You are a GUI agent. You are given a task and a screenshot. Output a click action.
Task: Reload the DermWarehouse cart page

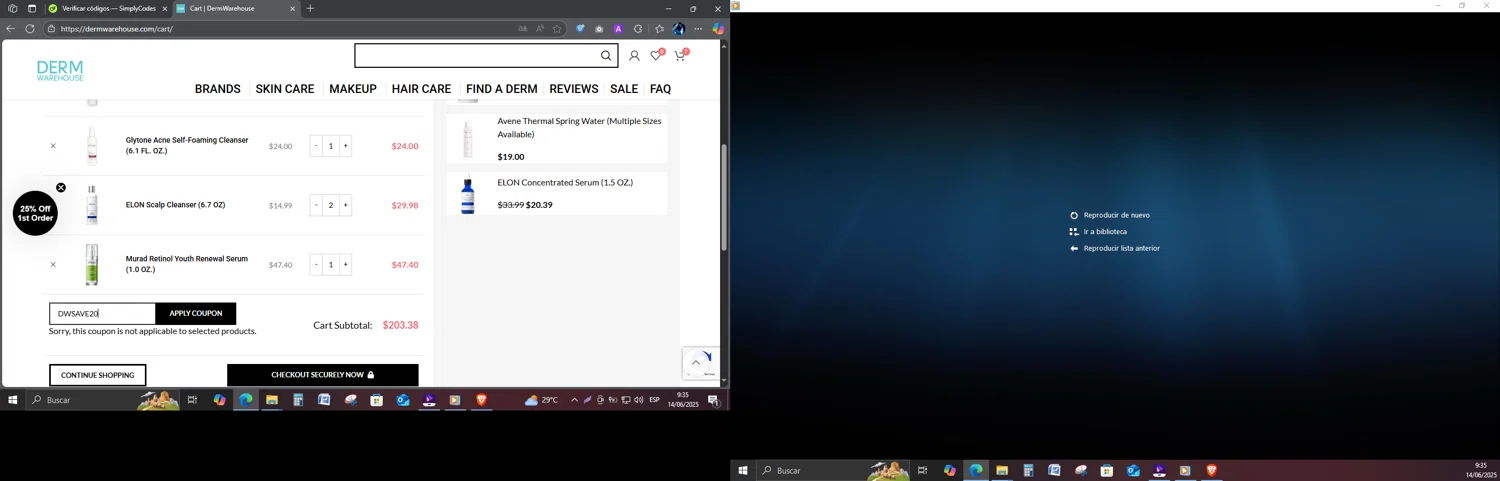click(x=30, y=29)
